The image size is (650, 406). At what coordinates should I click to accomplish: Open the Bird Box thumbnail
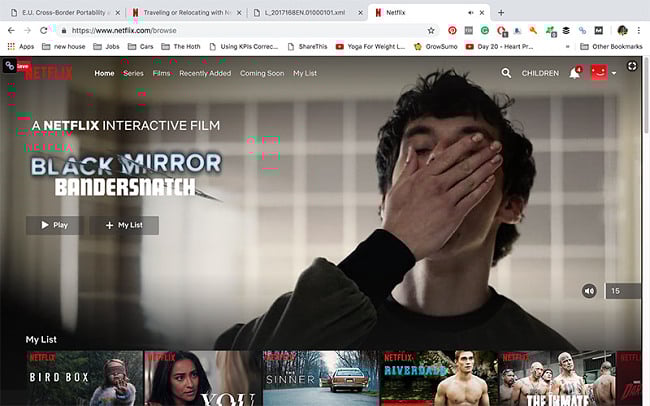85,378
